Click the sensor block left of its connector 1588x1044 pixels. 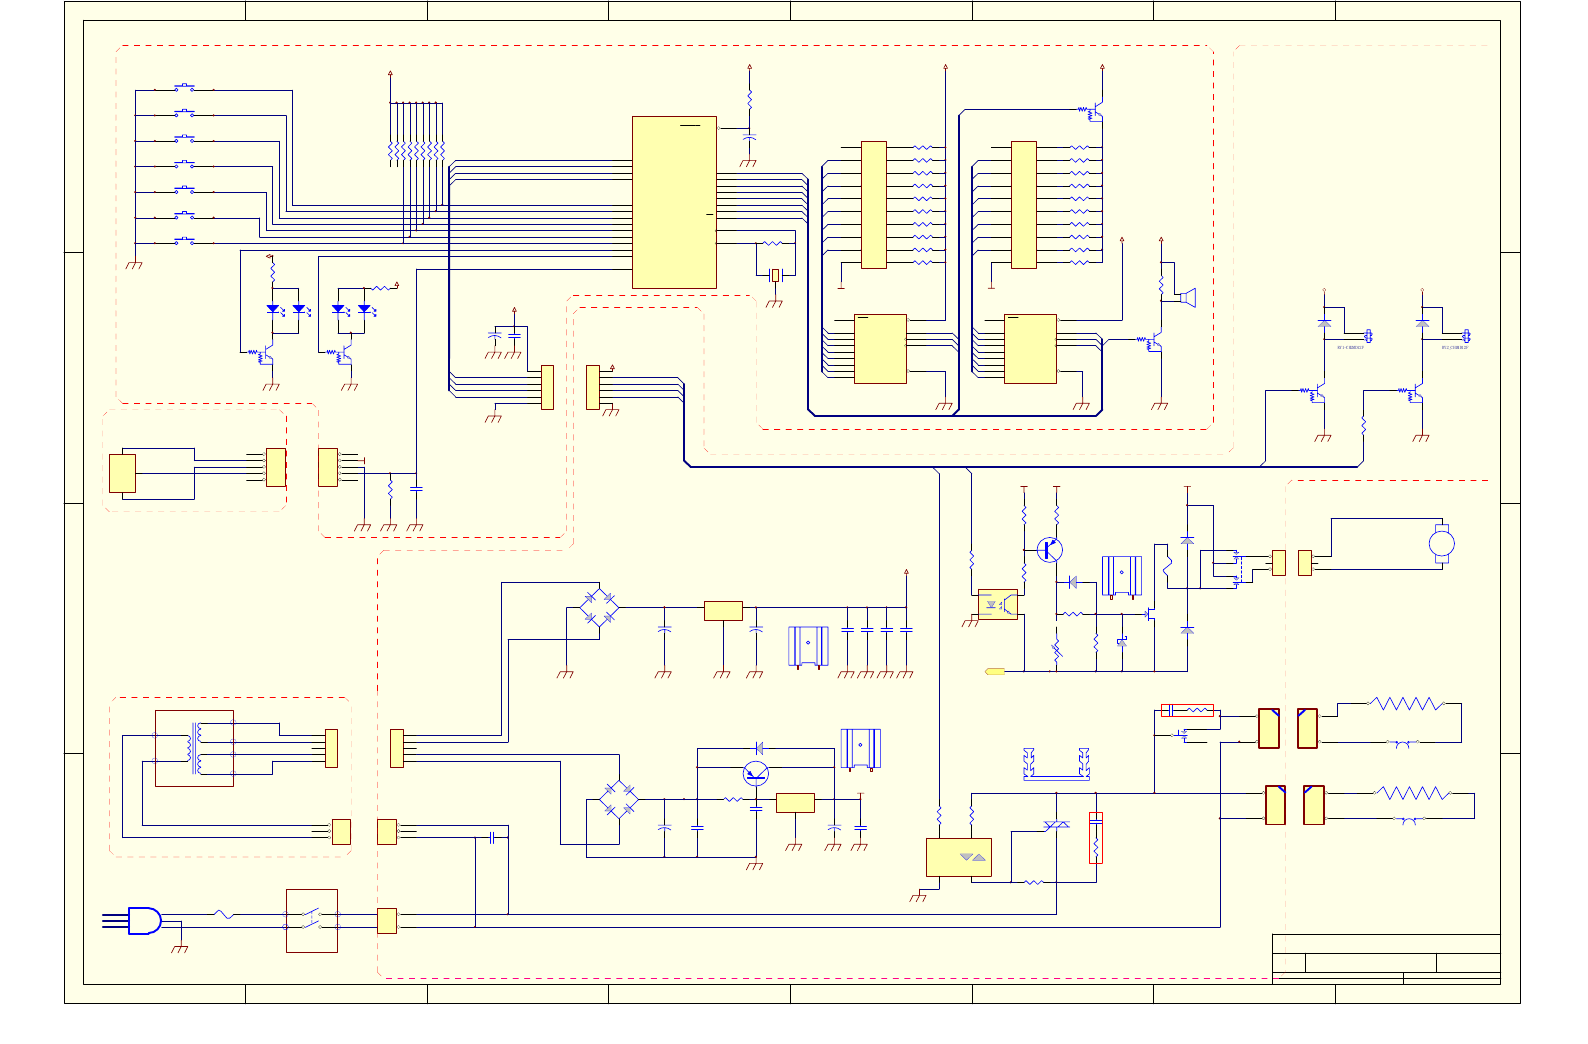click(x=122, y=474)
